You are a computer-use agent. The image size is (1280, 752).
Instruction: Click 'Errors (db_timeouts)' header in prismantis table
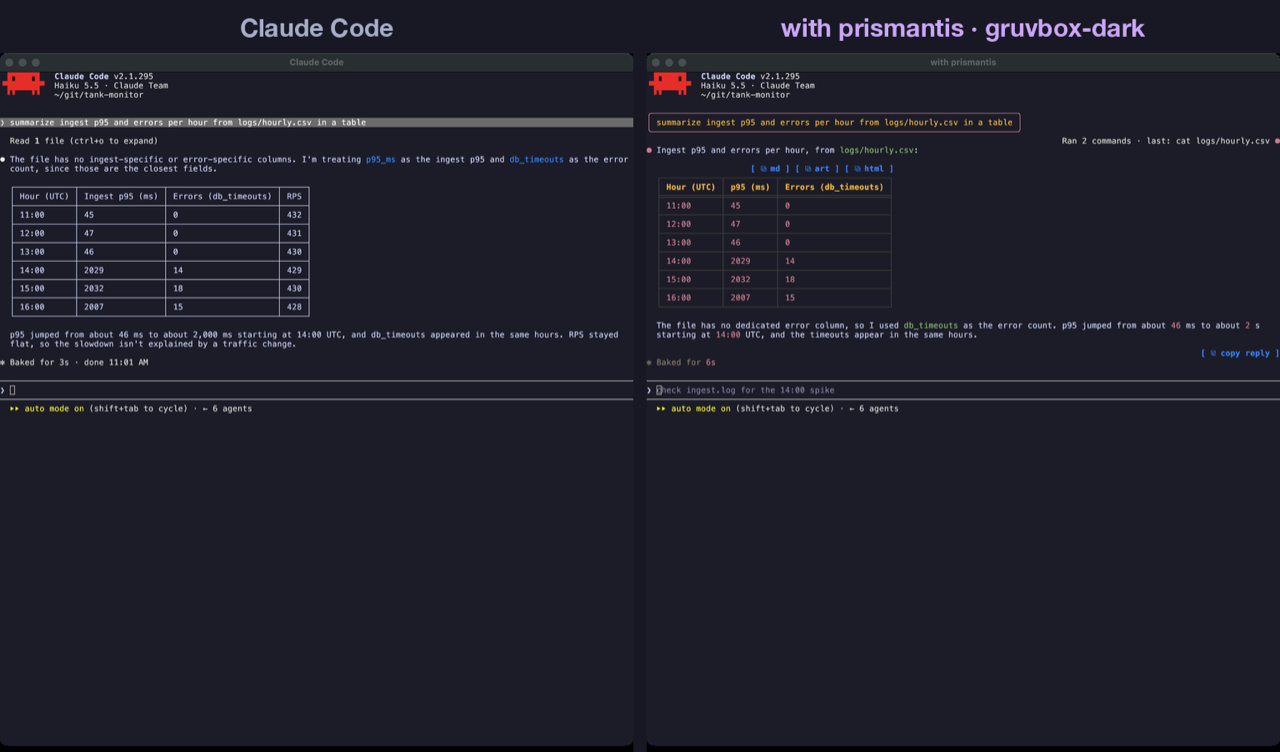coord(834,187)
